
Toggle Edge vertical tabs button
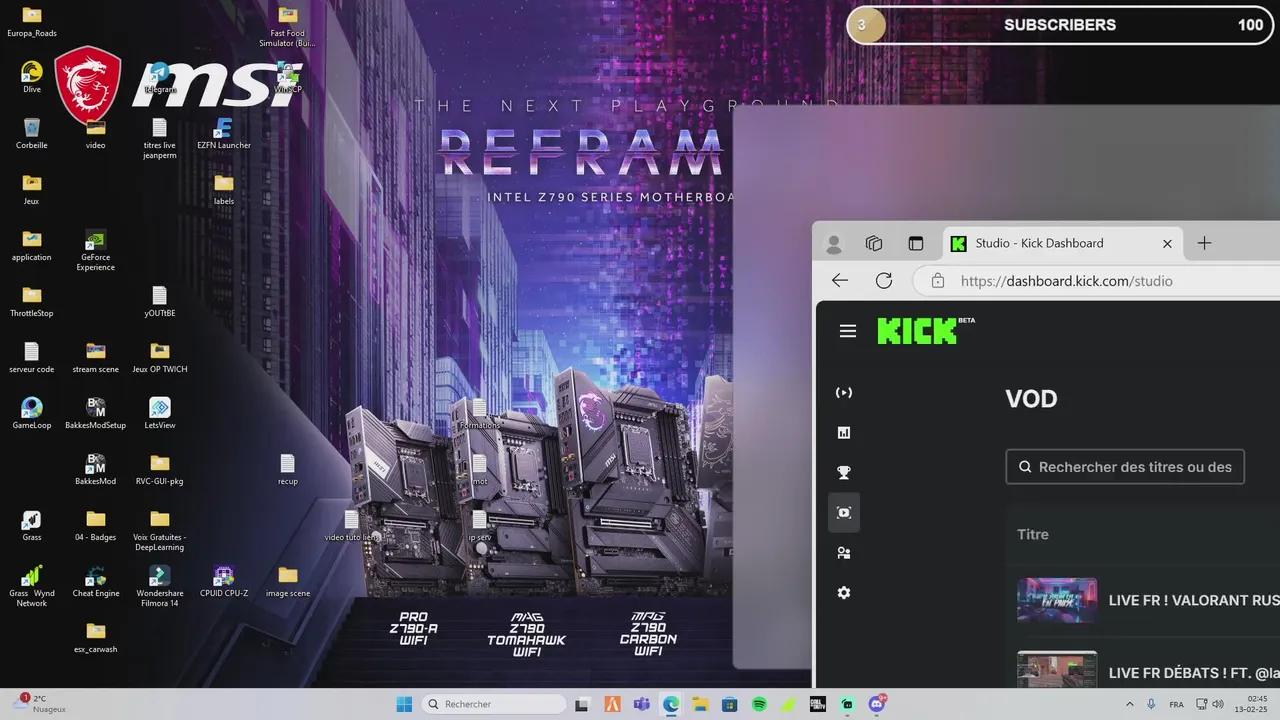pyautogui.click(x=915, y=243)
